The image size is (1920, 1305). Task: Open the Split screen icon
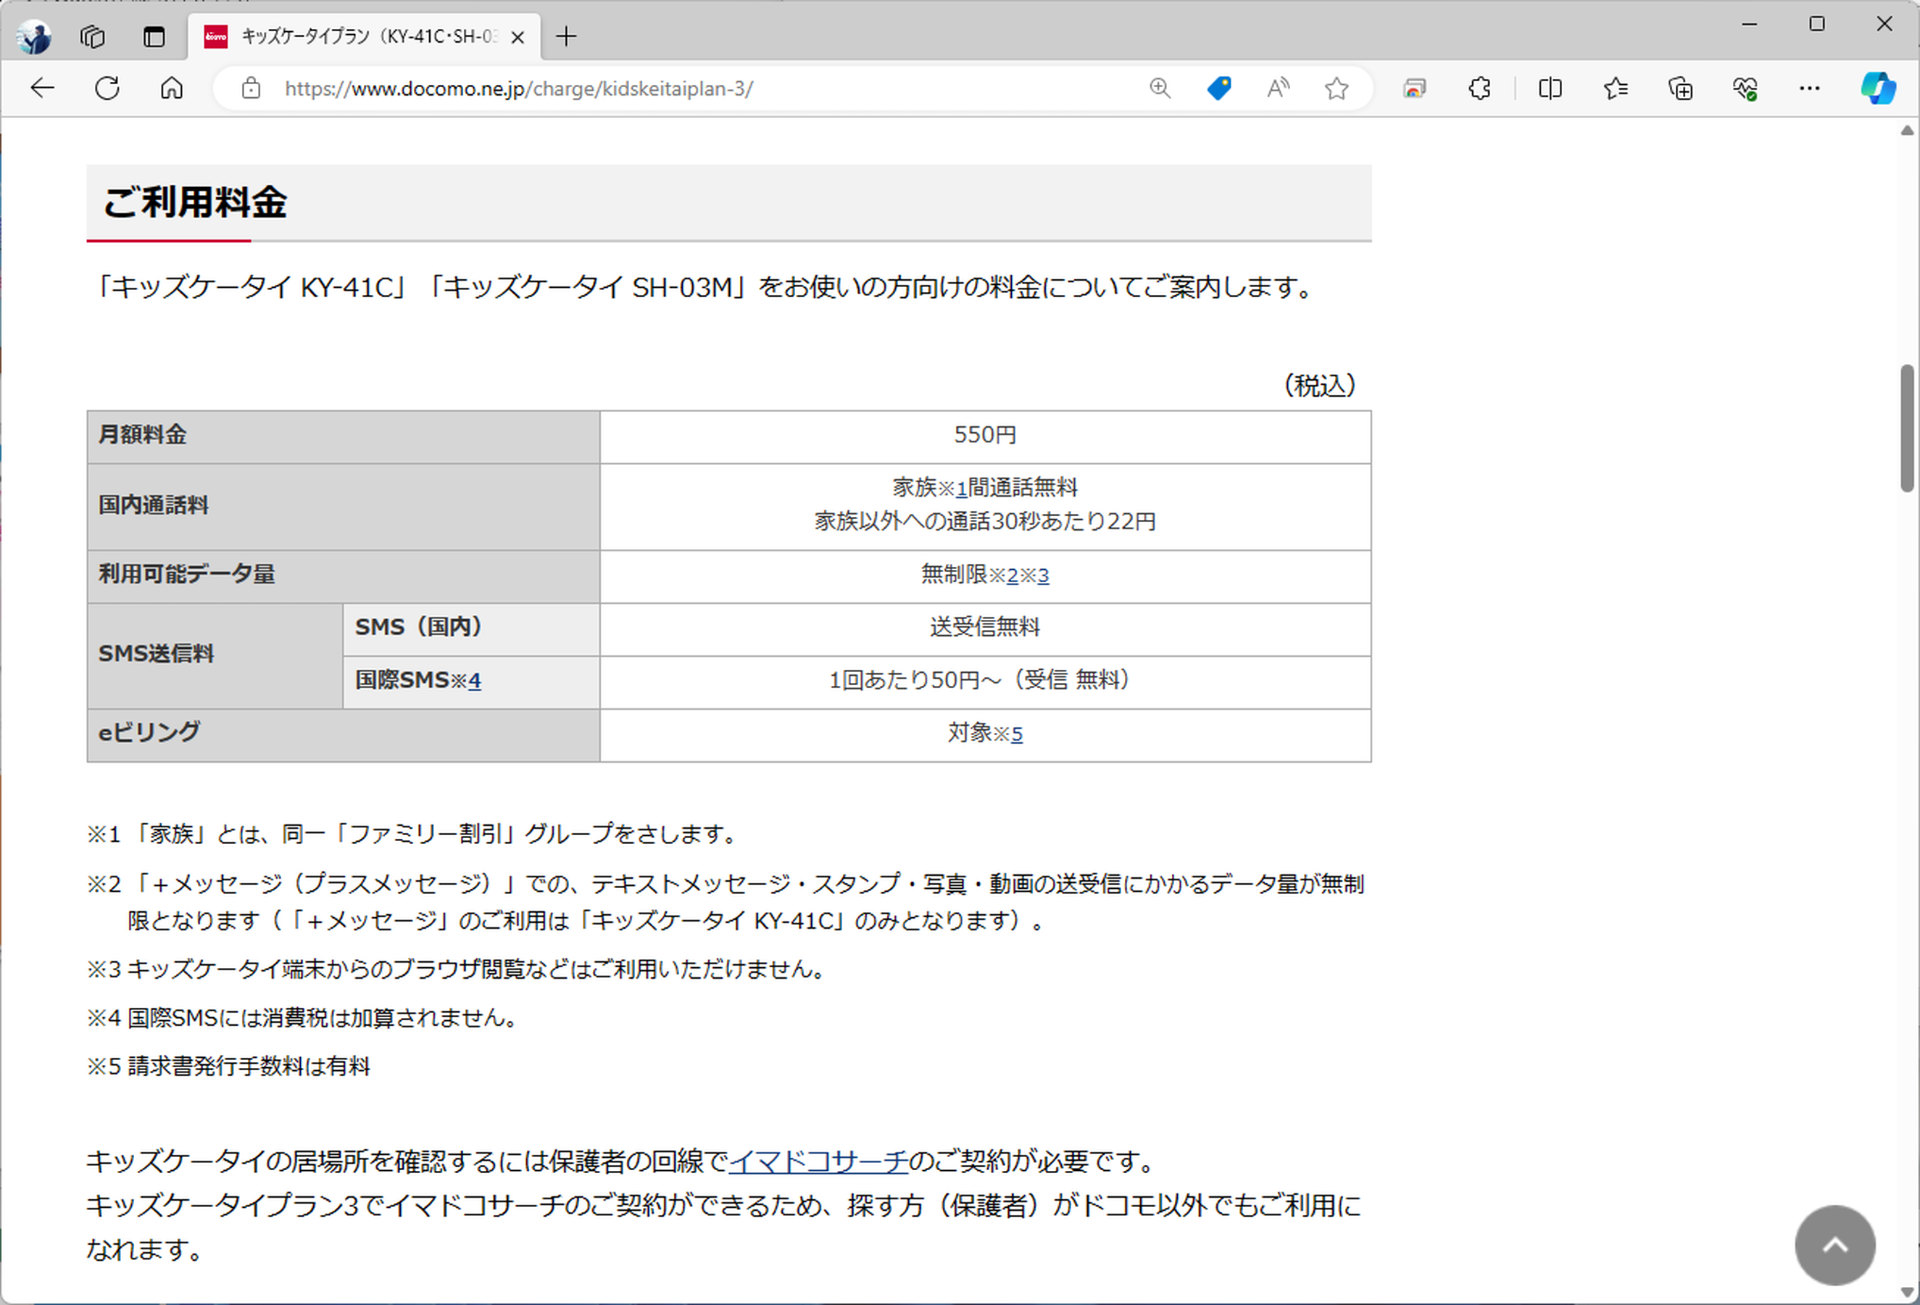[1549, 88]
